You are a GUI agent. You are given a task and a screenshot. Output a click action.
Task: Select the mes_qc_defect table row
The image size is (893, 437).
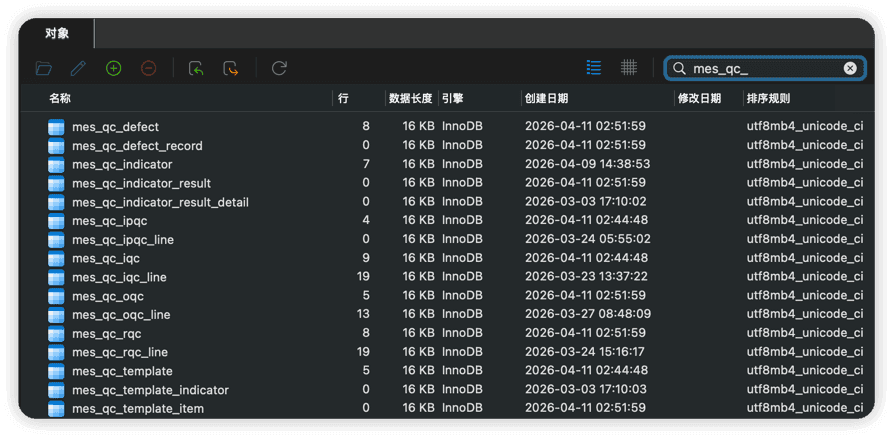pos(115,127)
